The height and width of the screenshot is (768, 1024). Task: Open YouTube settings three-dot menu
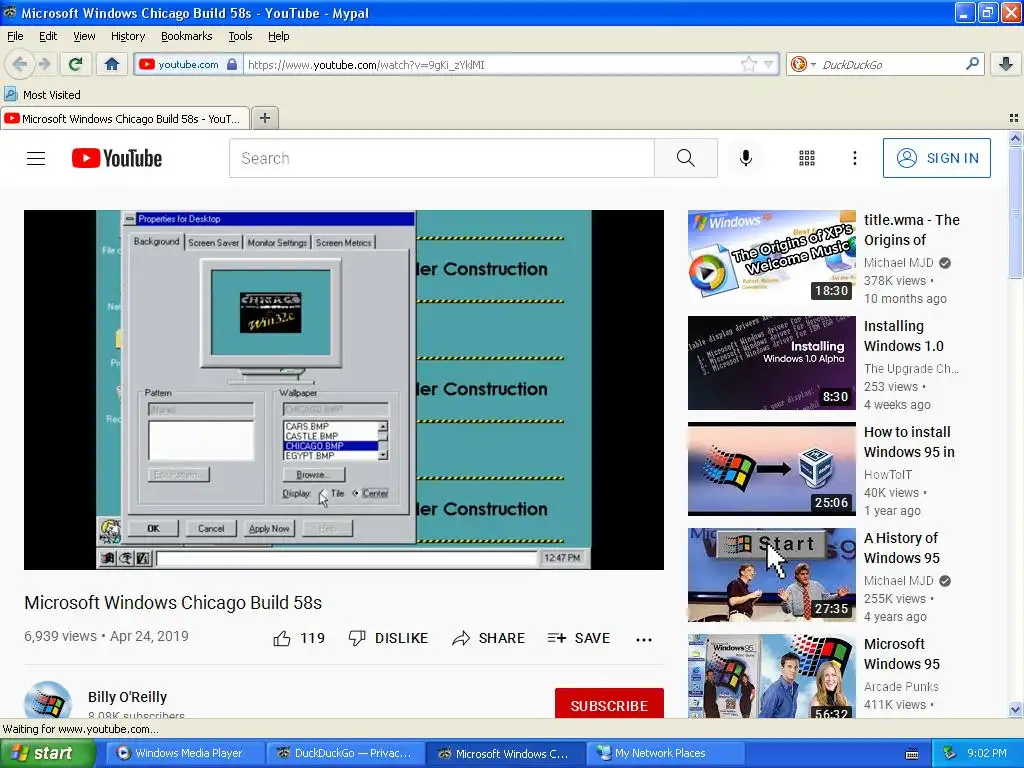[x=854, y=158]
